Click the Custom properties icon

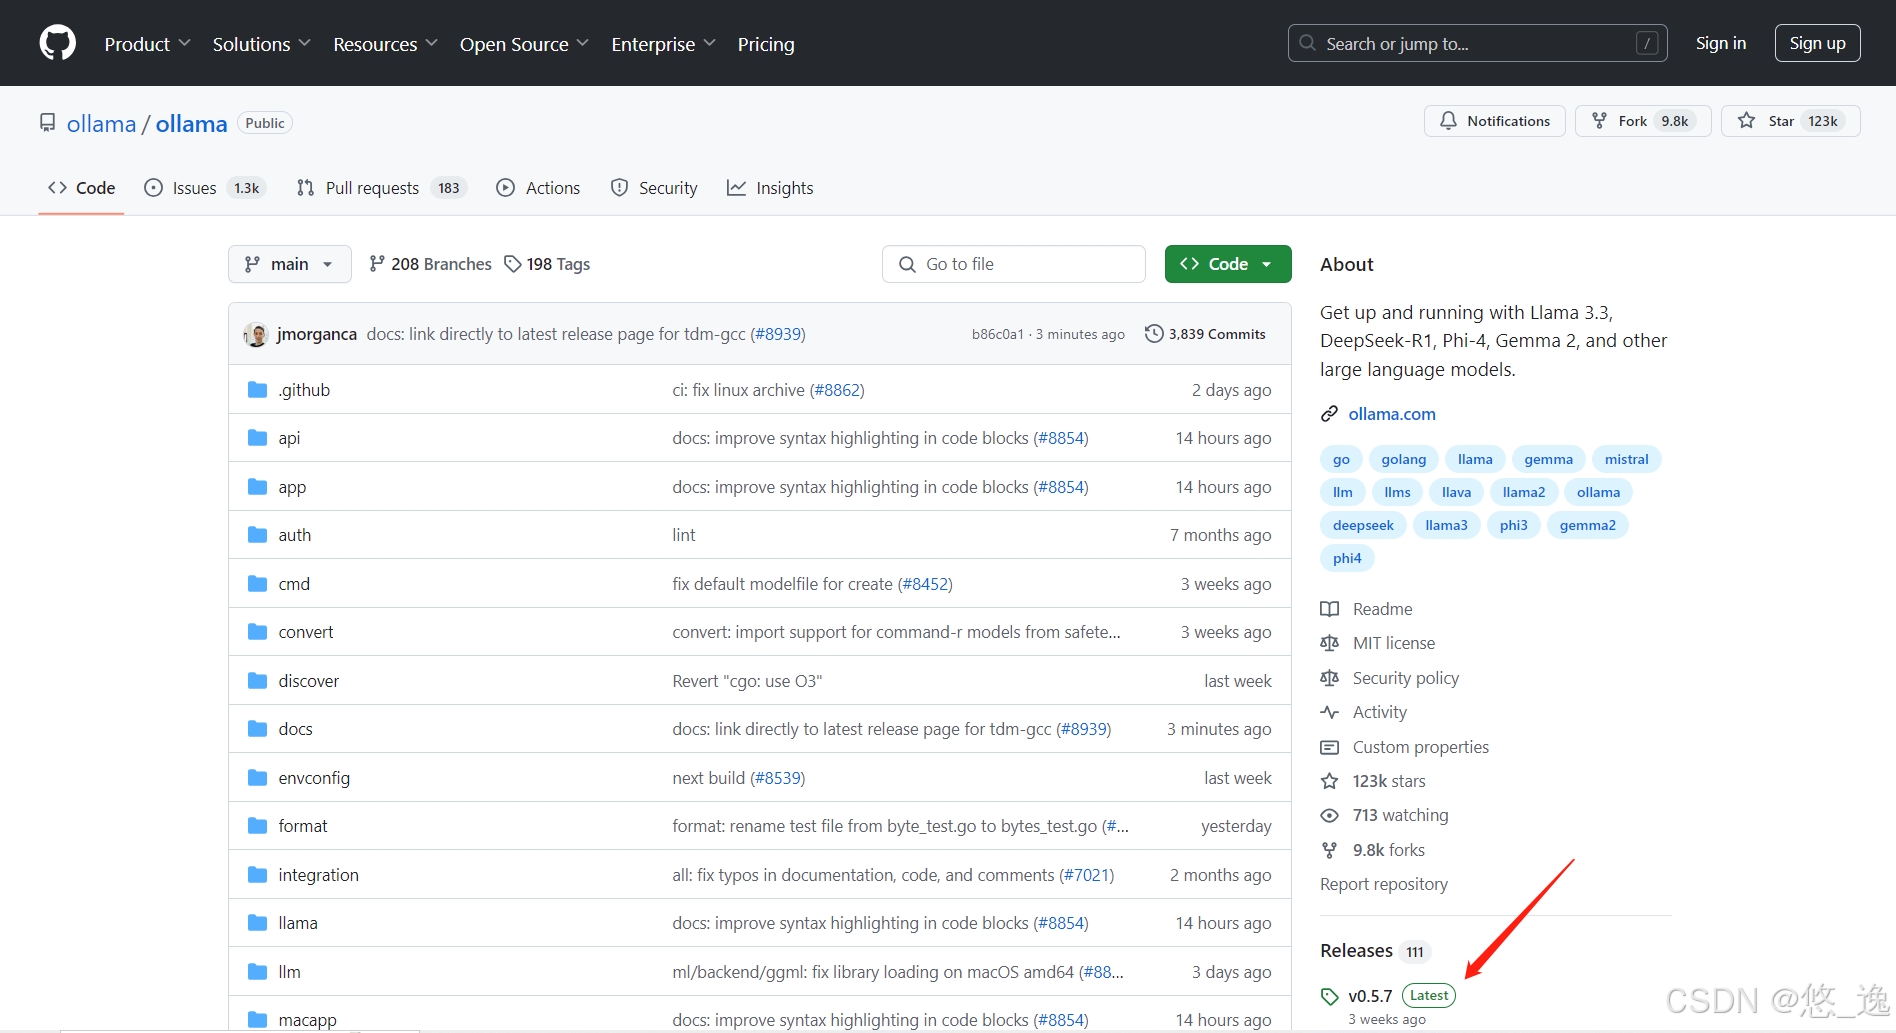click(x=1329, y=747)
